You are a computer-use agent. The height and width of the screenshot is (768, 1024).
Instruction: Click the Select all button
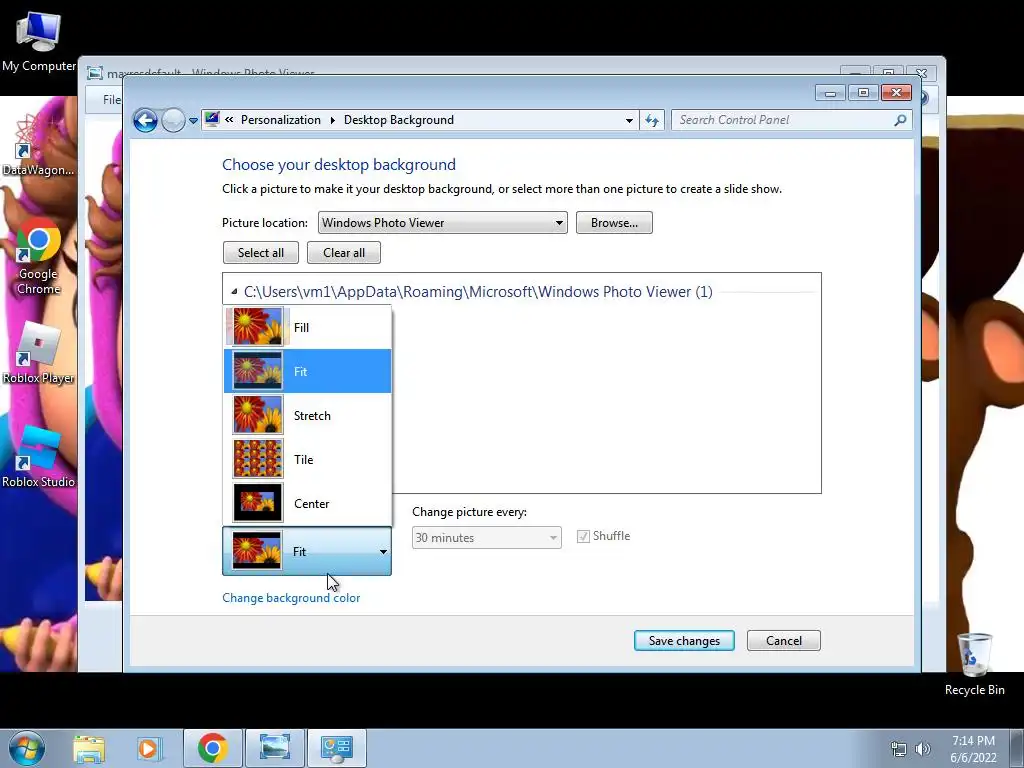click(261, 253)
